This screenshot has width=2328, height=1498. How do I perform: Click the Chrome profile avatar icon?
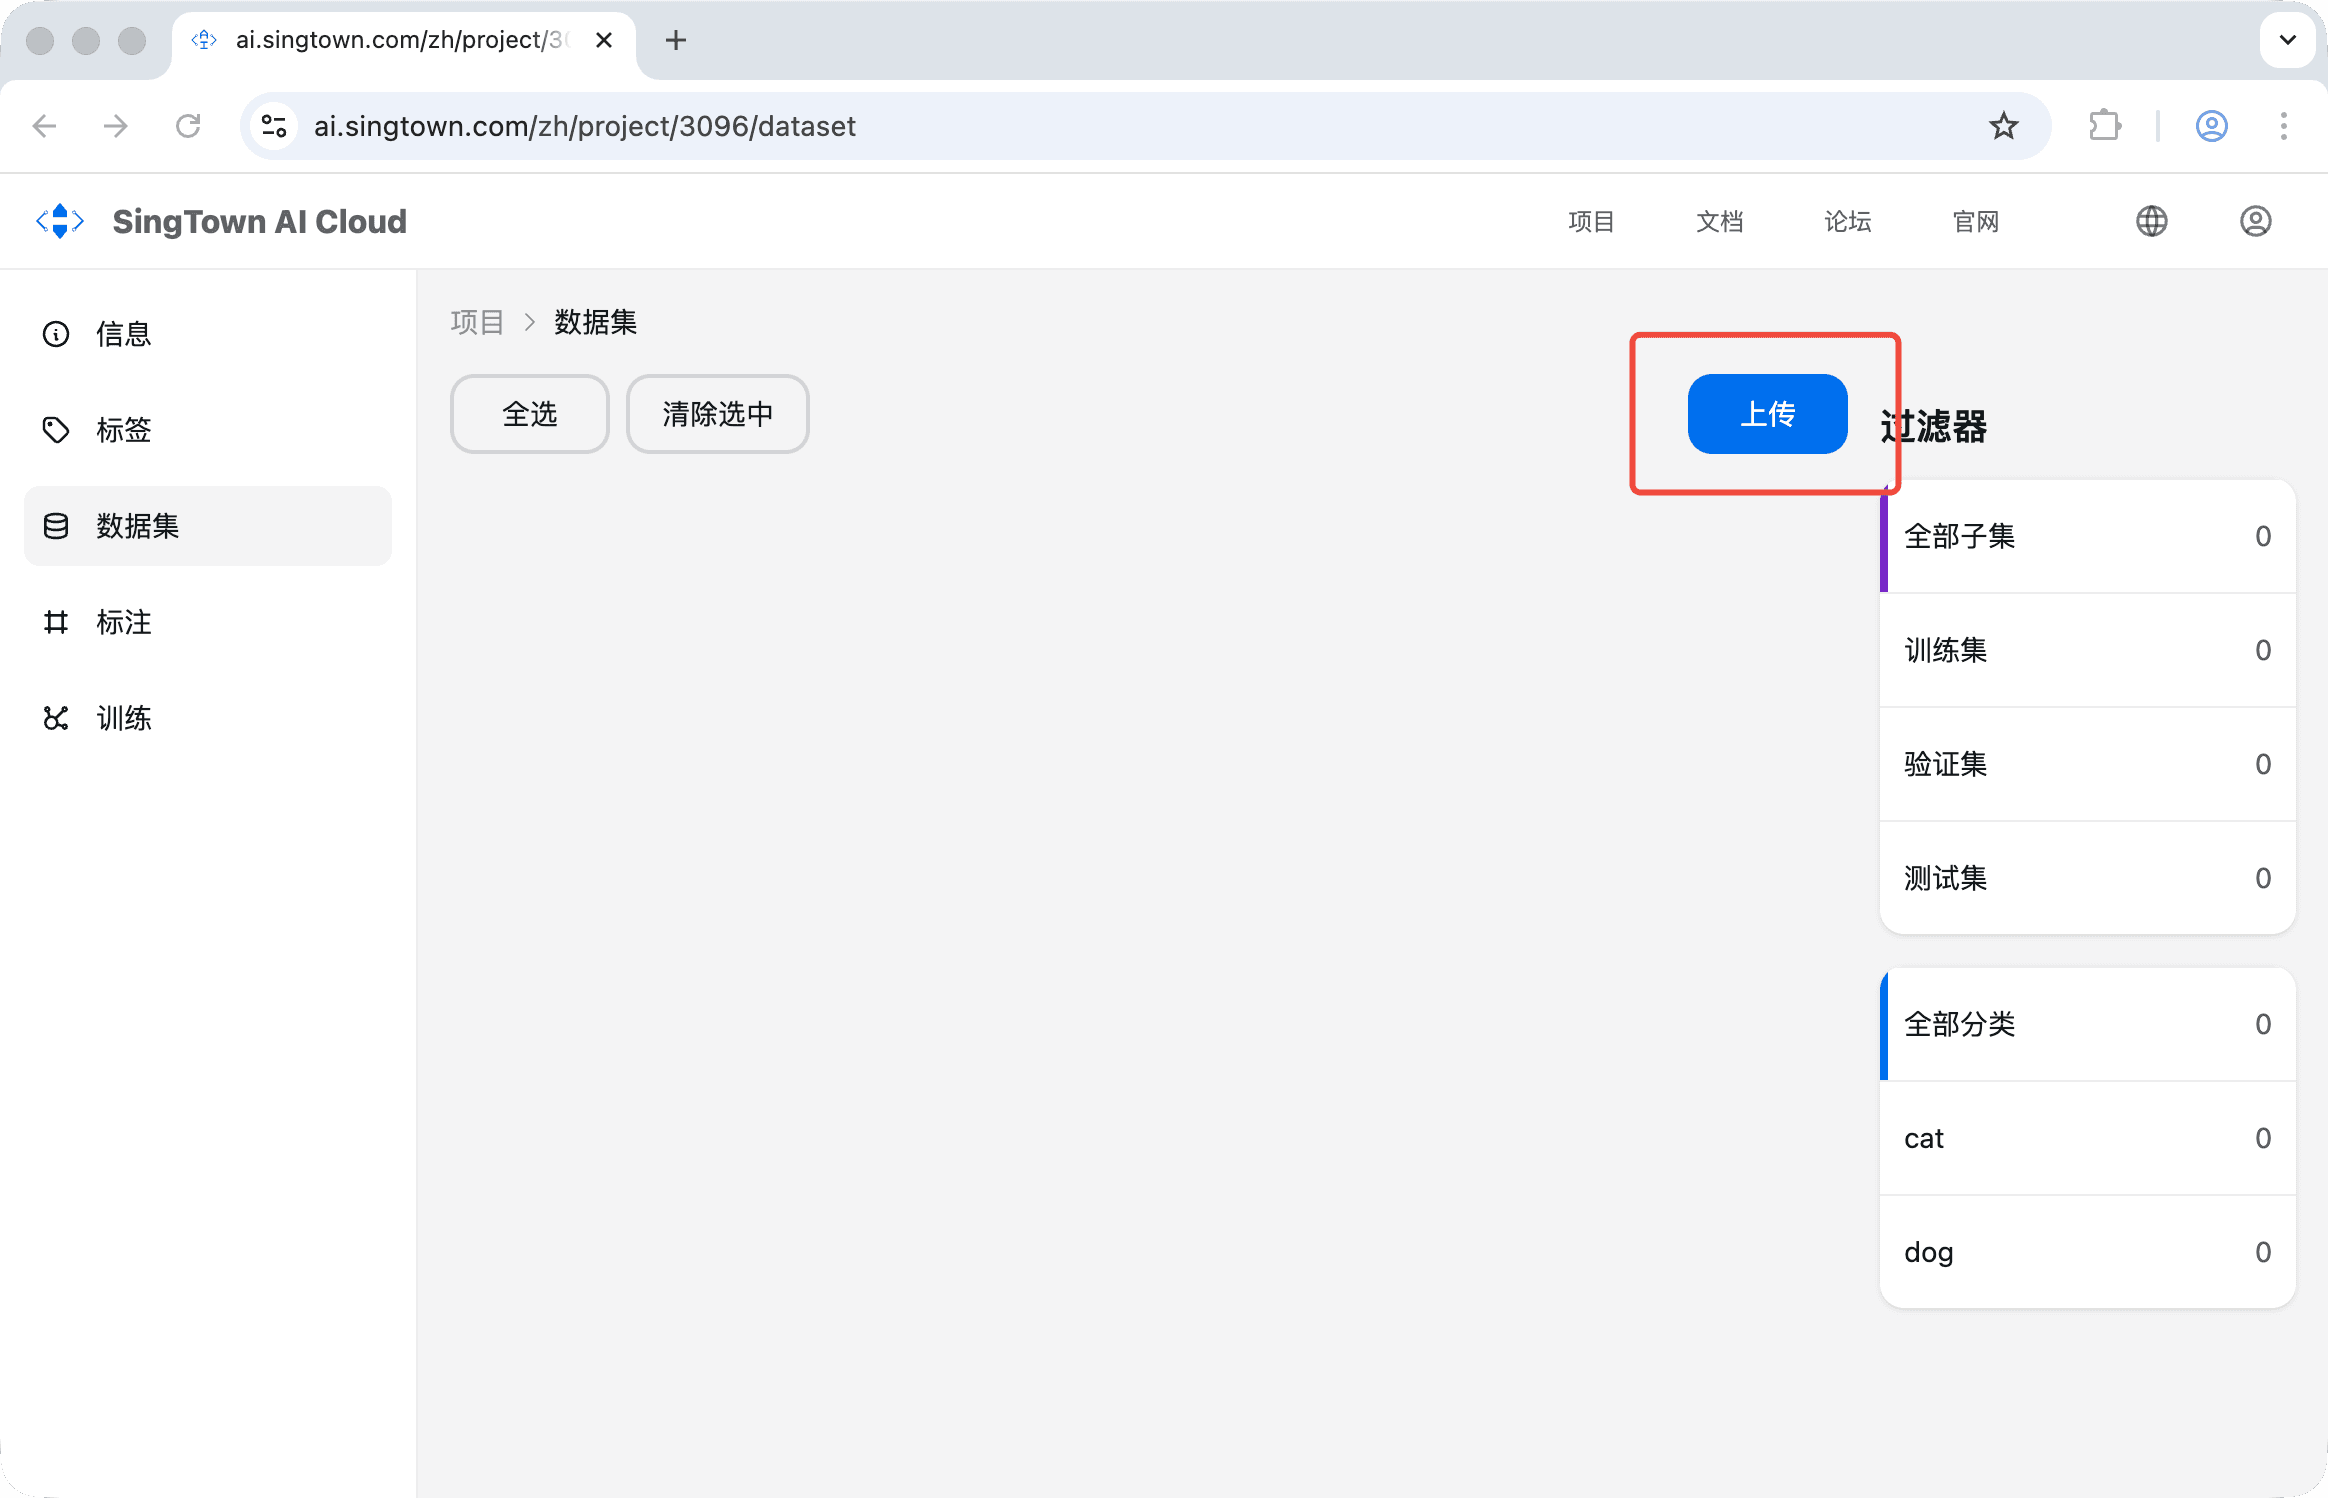tap(2211, 126)
